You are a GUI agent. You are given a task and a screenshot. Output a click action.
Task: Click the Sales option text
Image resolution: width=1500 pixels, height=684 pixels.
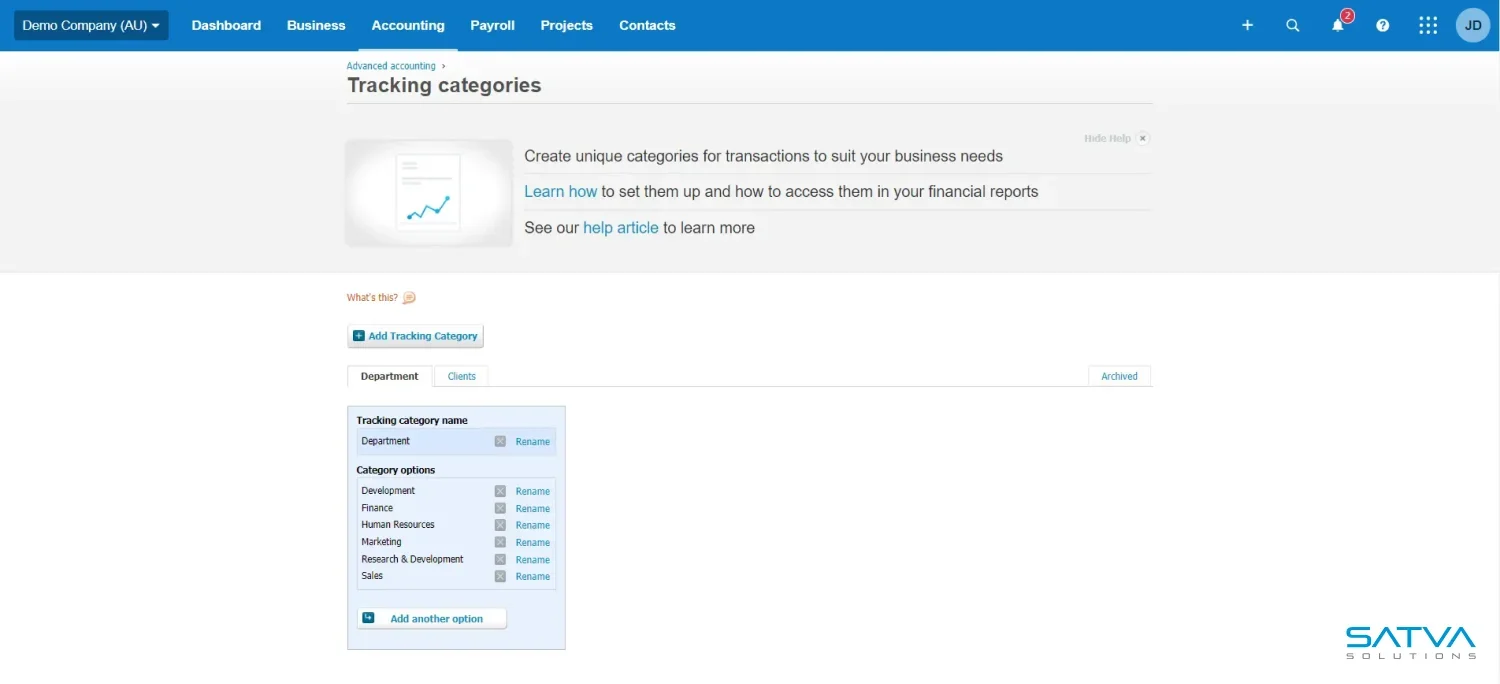pyautogui.click(x=372, y=576)
